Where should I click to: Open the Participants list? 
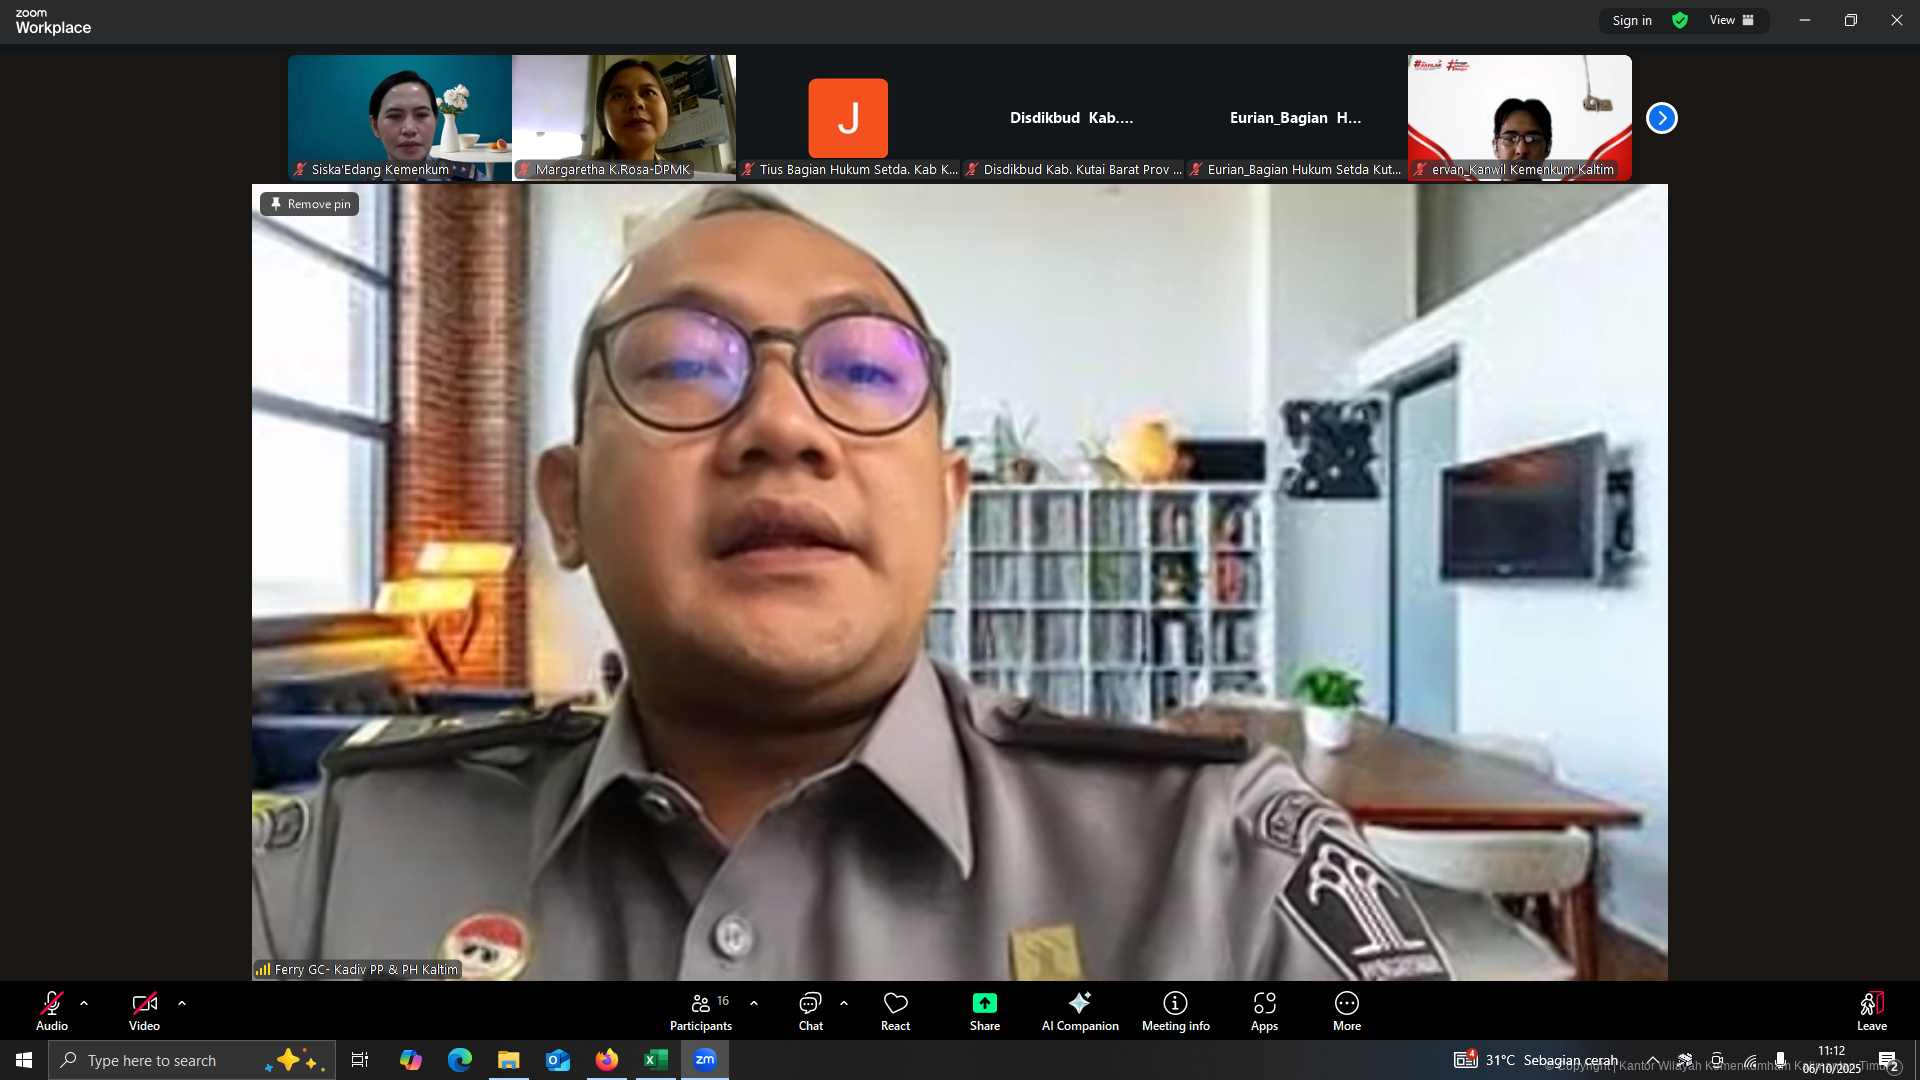[701, 1010]
